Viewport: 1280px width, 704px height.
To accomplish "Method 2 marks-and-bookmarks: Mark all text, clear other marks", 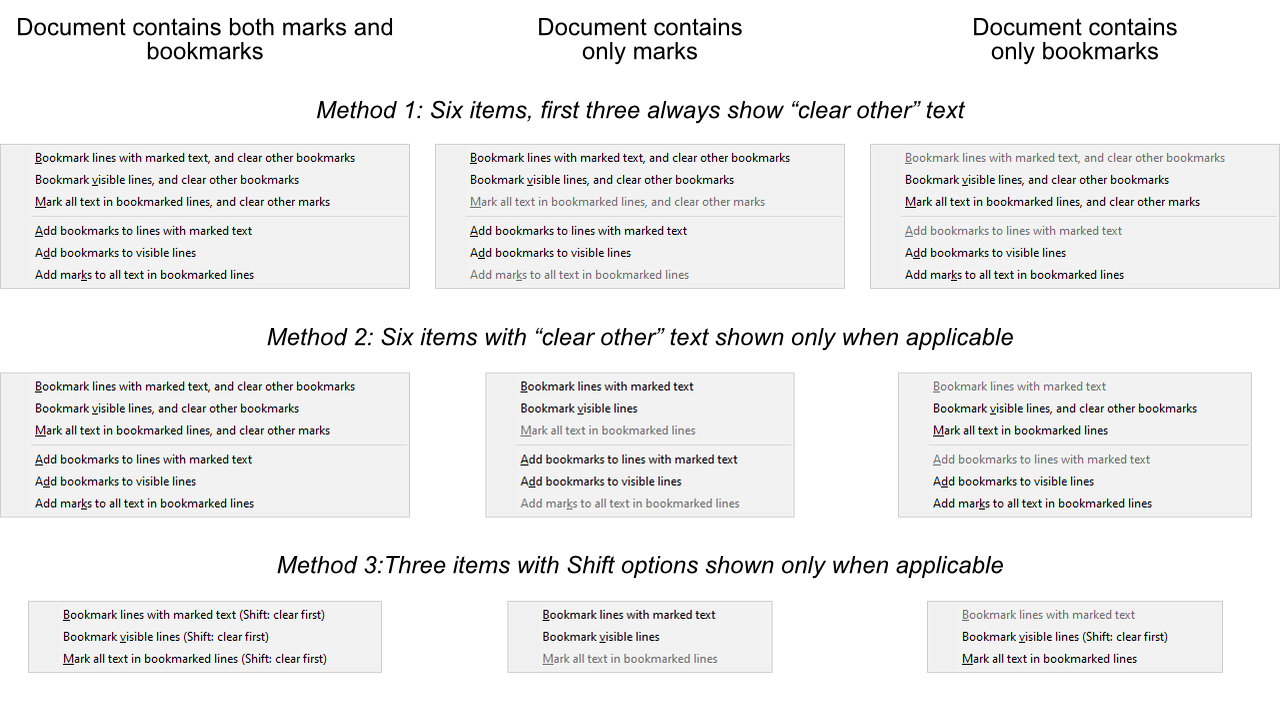I will click(x=205, y=430).
